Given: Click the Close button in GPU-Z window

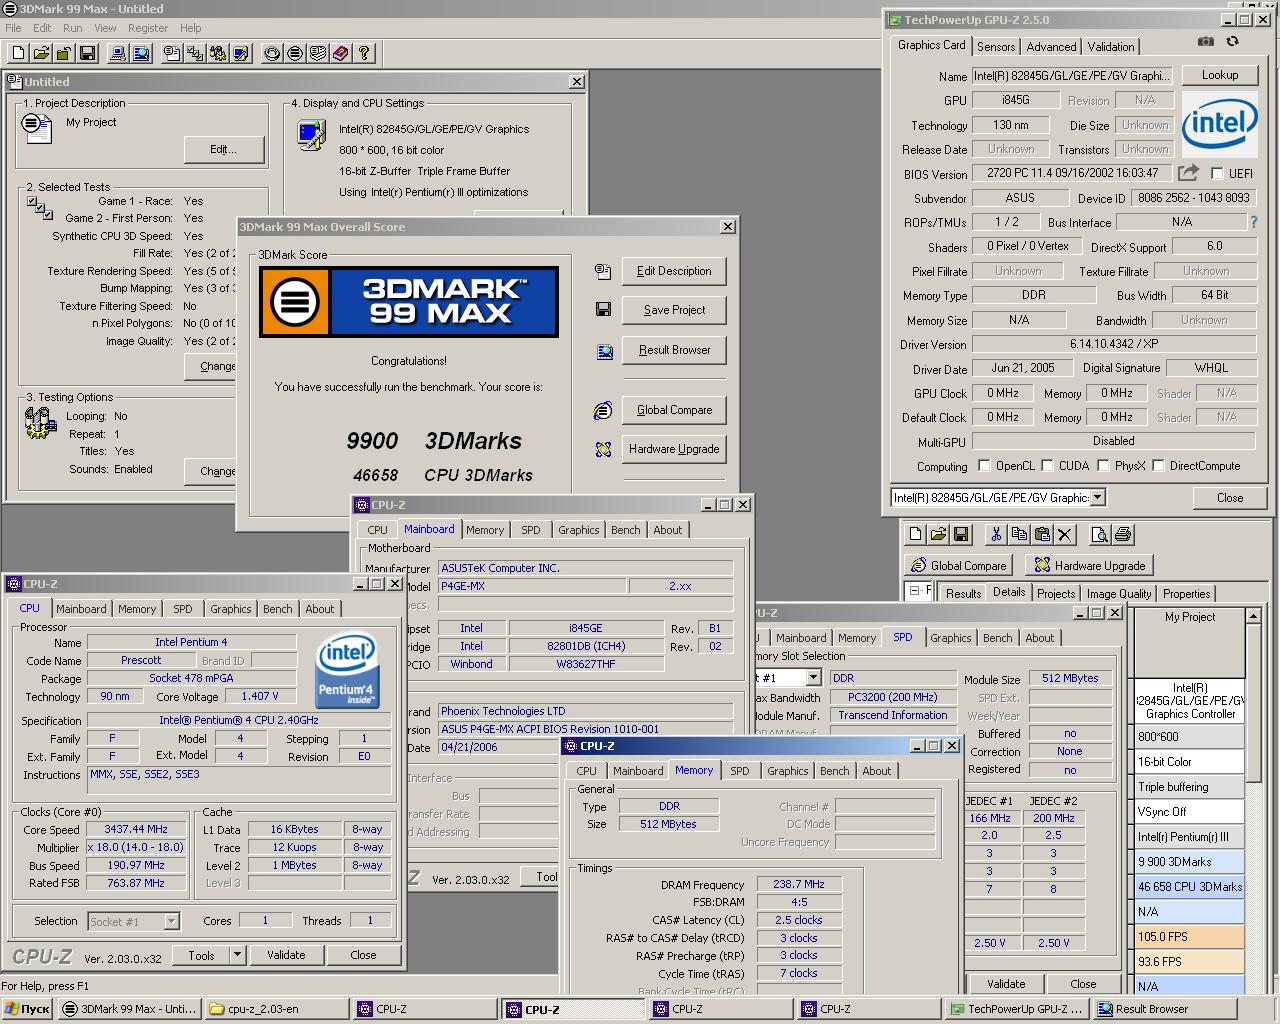Looking at the screenshot, I should tap(1230, 497).
